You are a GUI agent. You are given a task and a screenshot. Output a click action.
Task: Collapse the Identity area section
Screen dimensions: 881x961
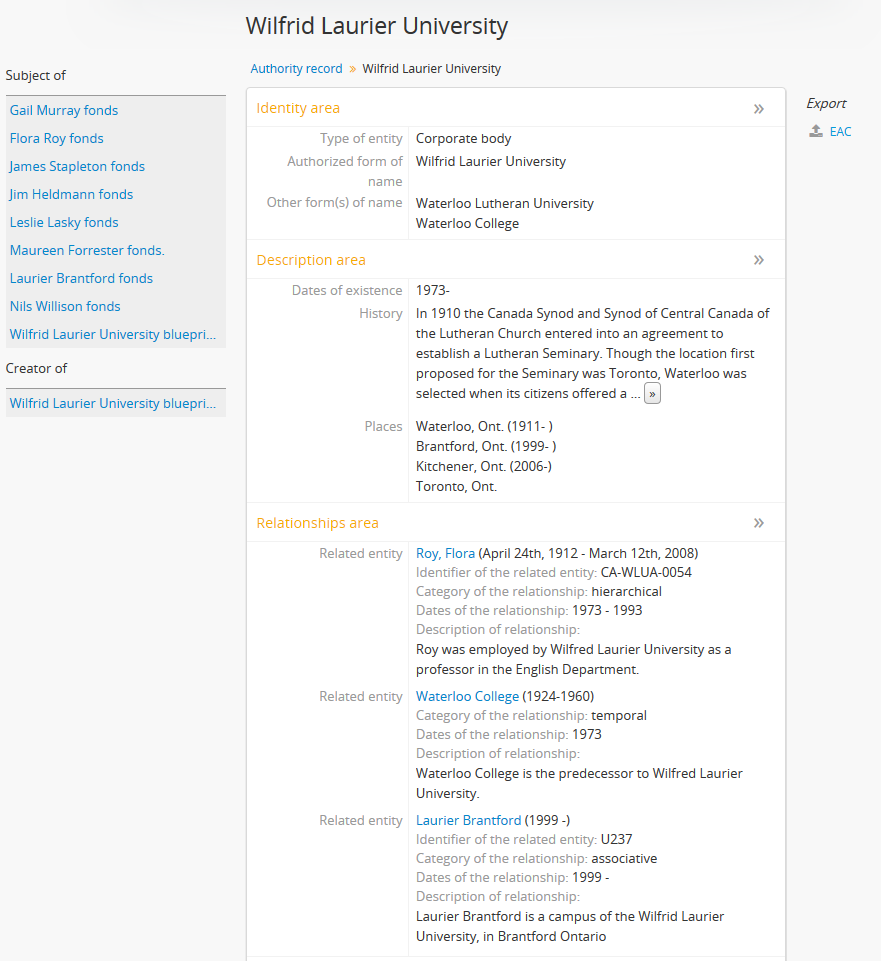click(758, 109)
